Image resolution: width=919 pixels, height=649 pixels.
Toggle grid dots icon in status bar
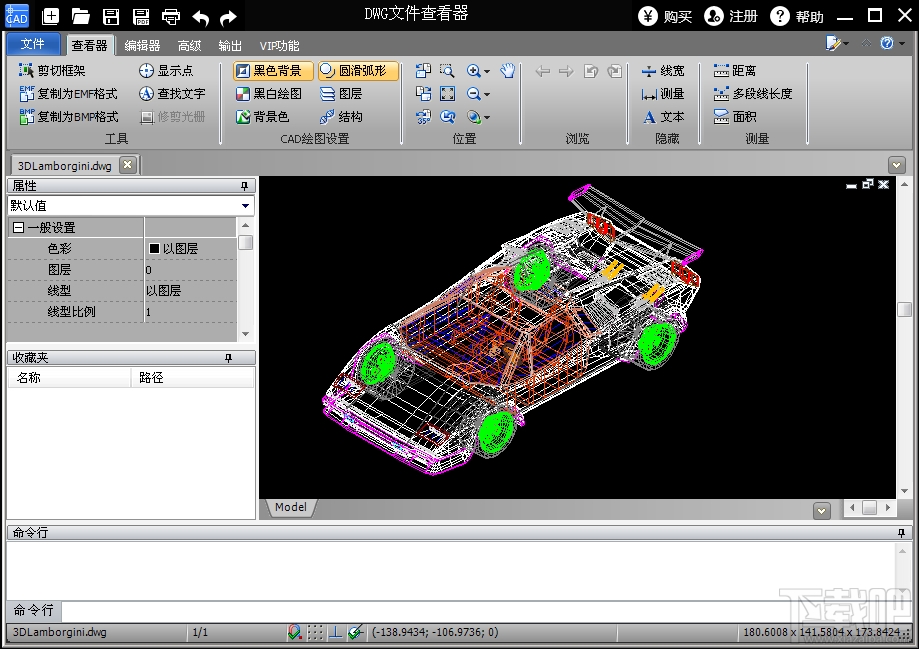point(315,632)
